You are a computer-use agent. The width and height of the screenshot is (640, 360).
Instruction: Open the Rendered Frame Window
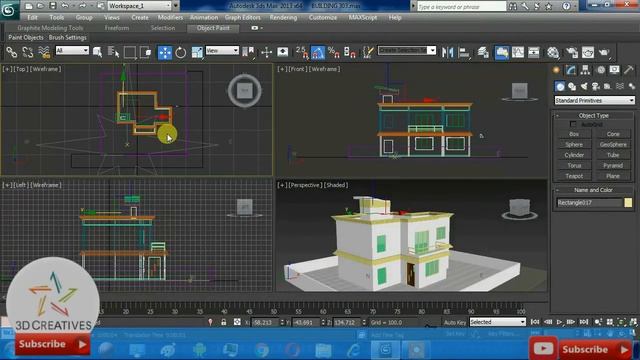[x=588, y=52]
